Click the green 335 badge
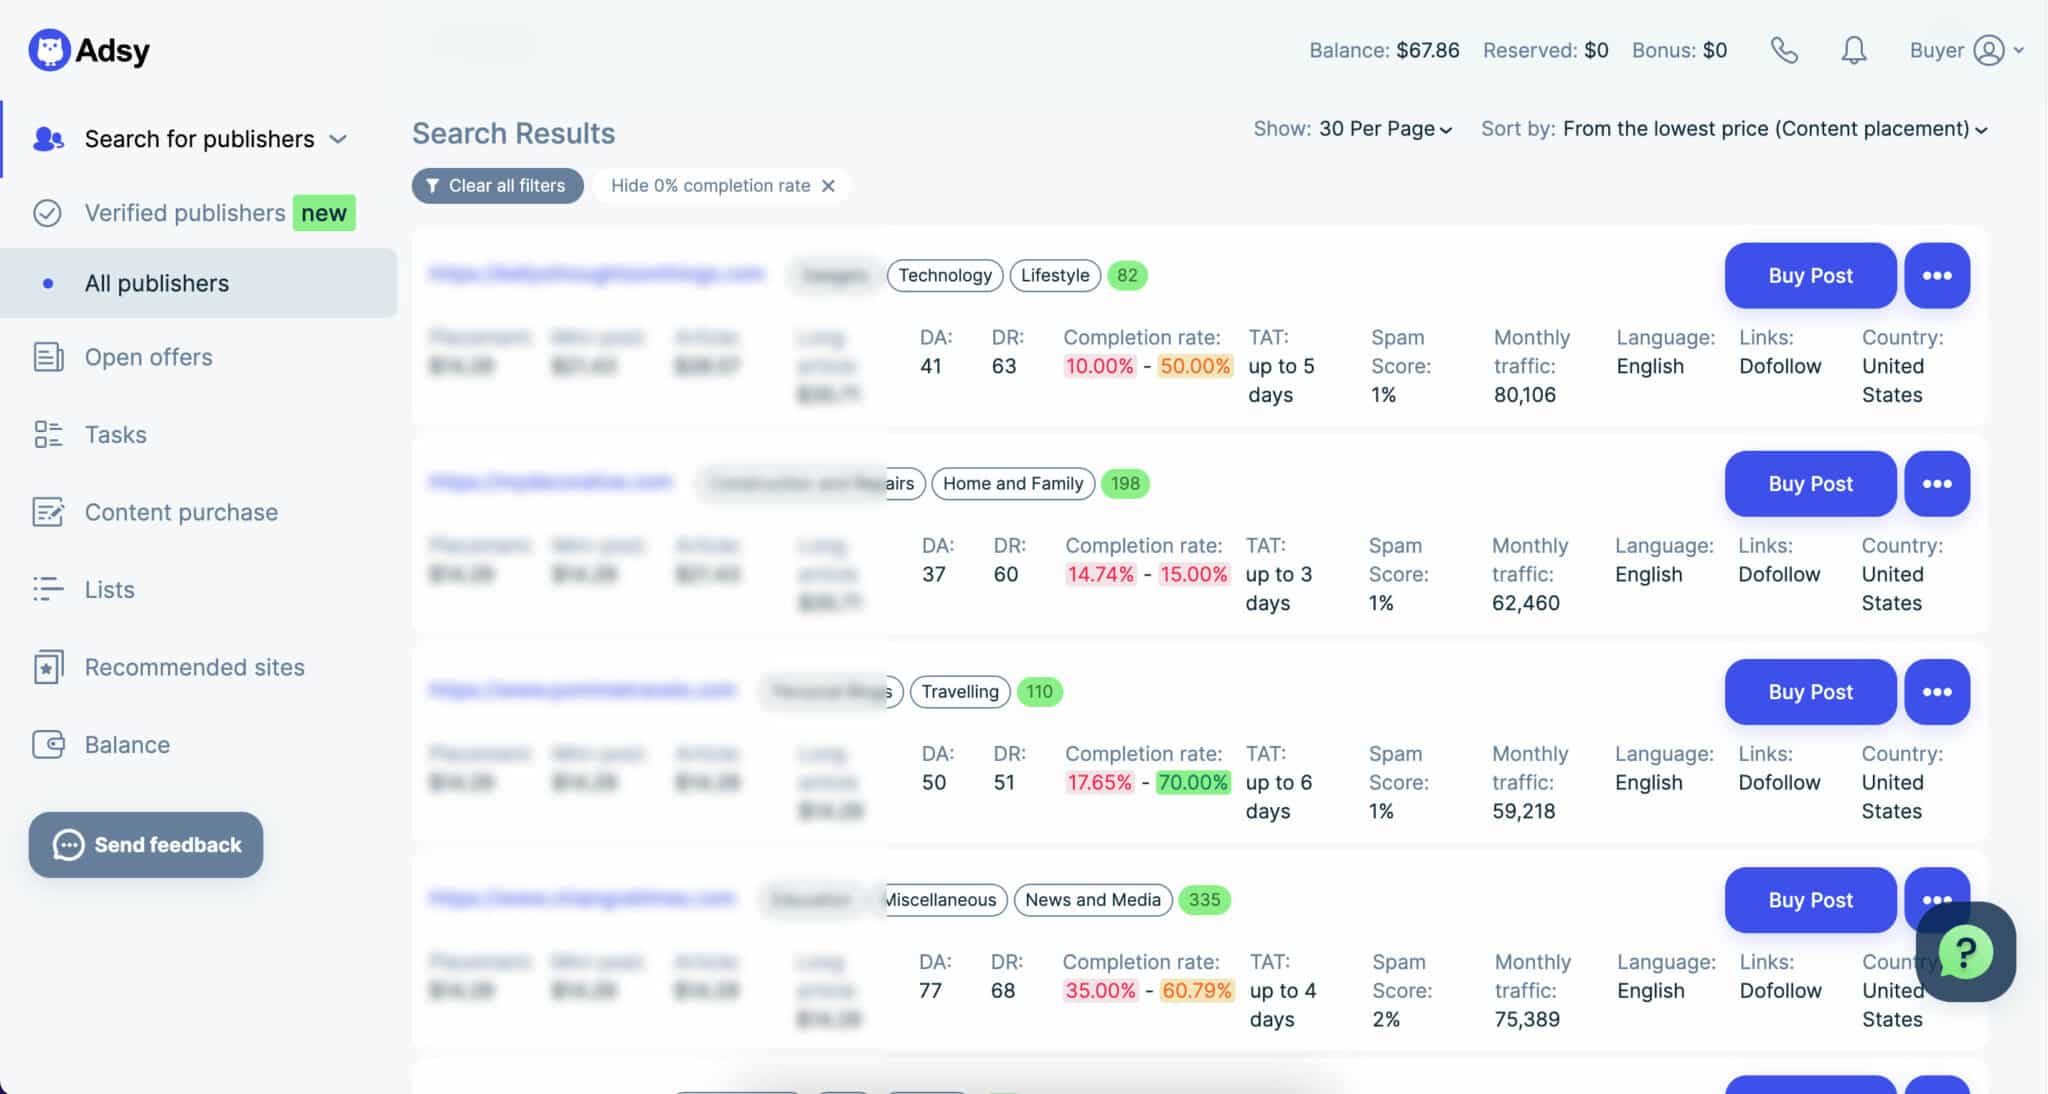The width and height of the screenshot is (2048, 1094). pos(1204,899)
